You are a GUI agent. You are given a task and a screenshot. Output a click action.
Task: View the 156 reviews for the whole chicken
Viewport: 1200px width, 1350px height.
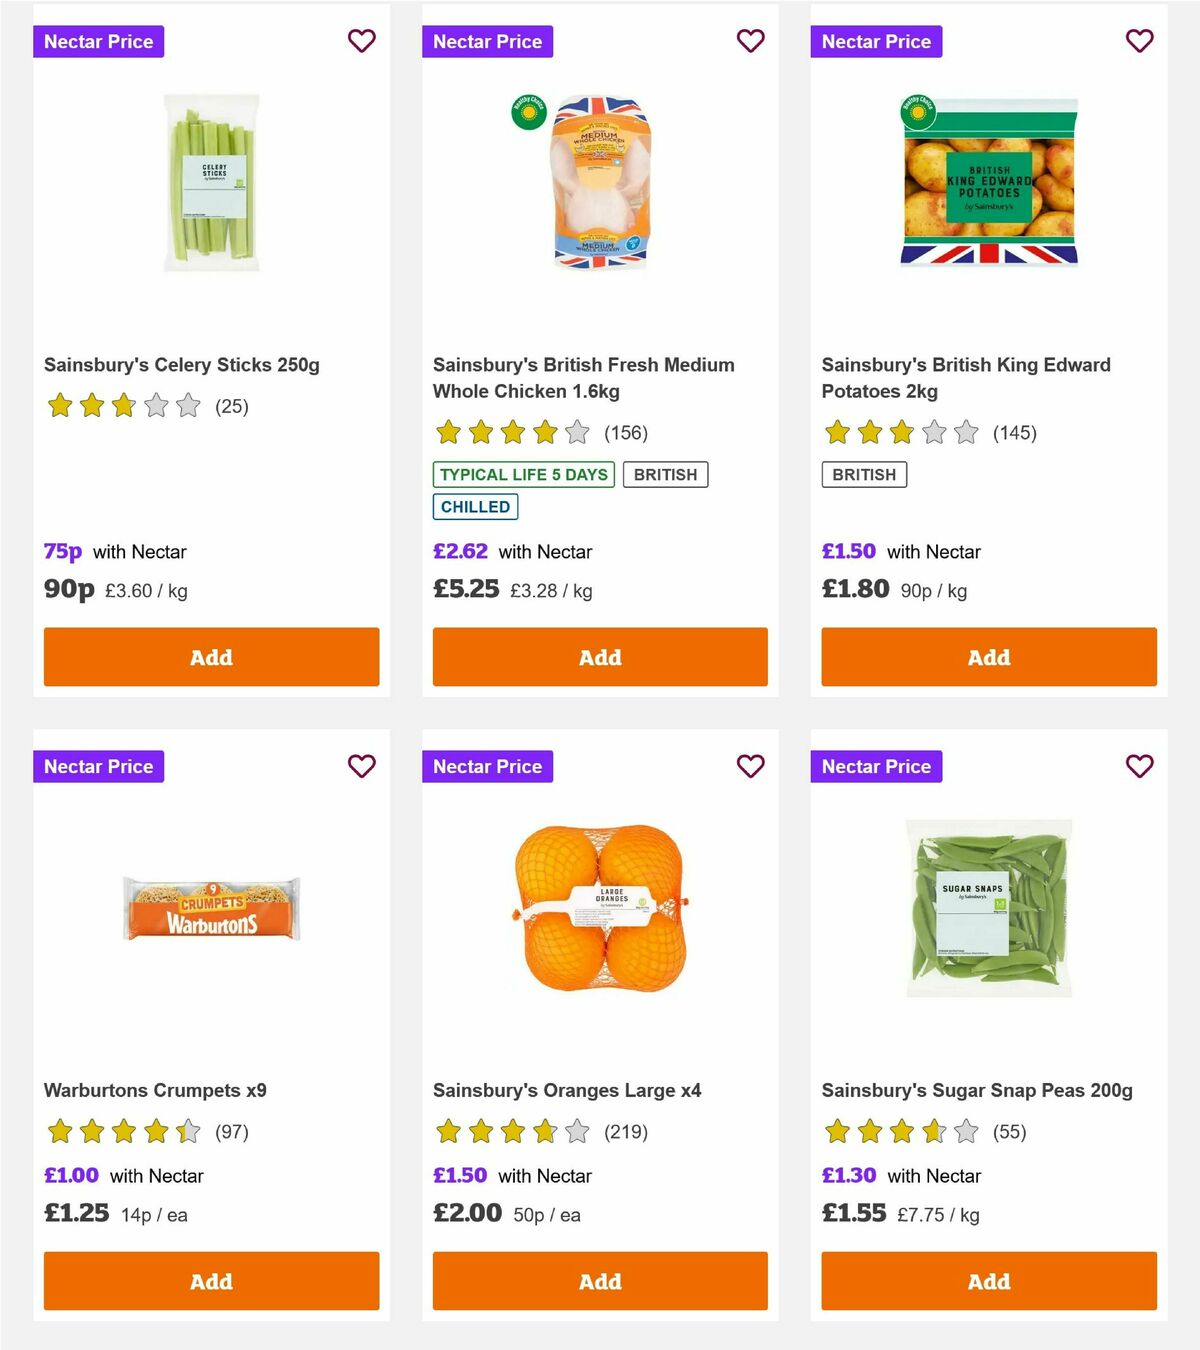[624, 433]
